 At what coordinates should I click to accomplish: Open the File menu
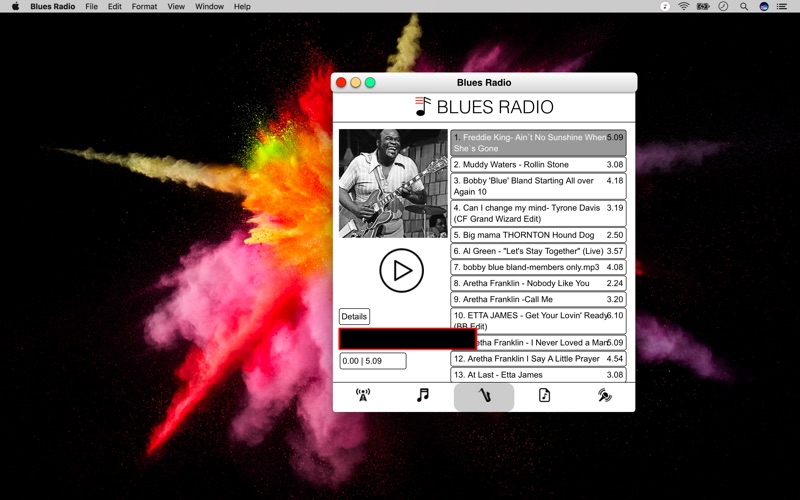point(91,7)
